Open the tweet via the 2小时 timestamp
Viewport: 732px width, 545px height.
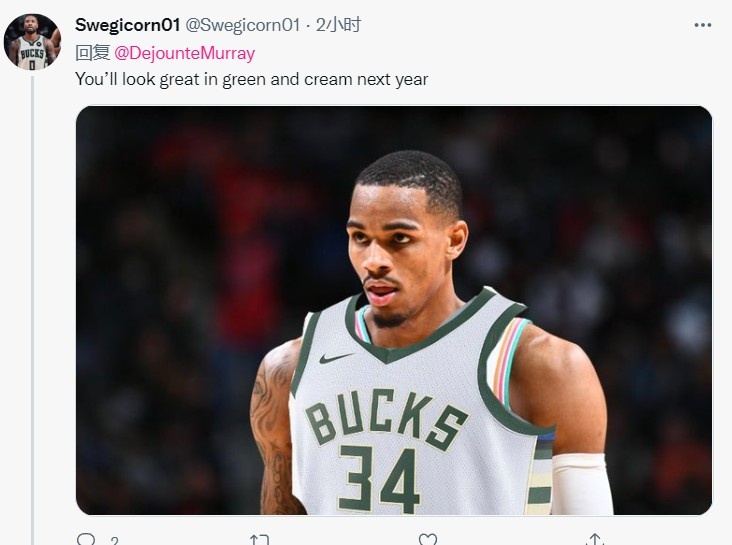tap(338, 25)
